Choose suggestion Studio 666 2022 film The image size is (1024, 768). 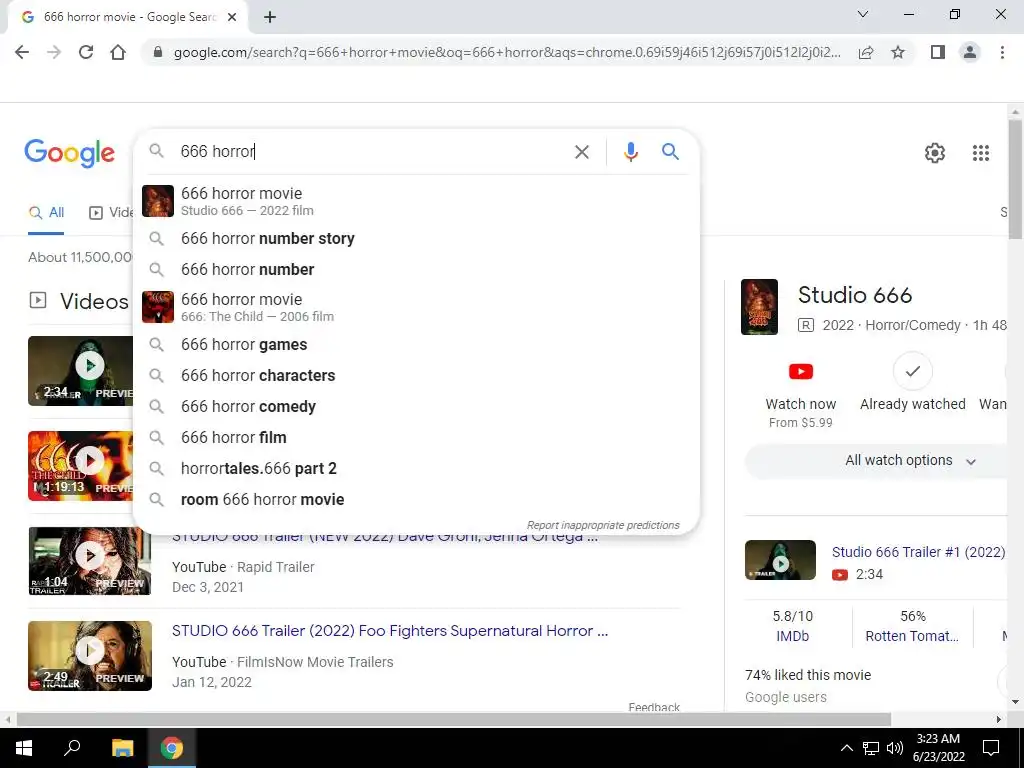point(416,200)
